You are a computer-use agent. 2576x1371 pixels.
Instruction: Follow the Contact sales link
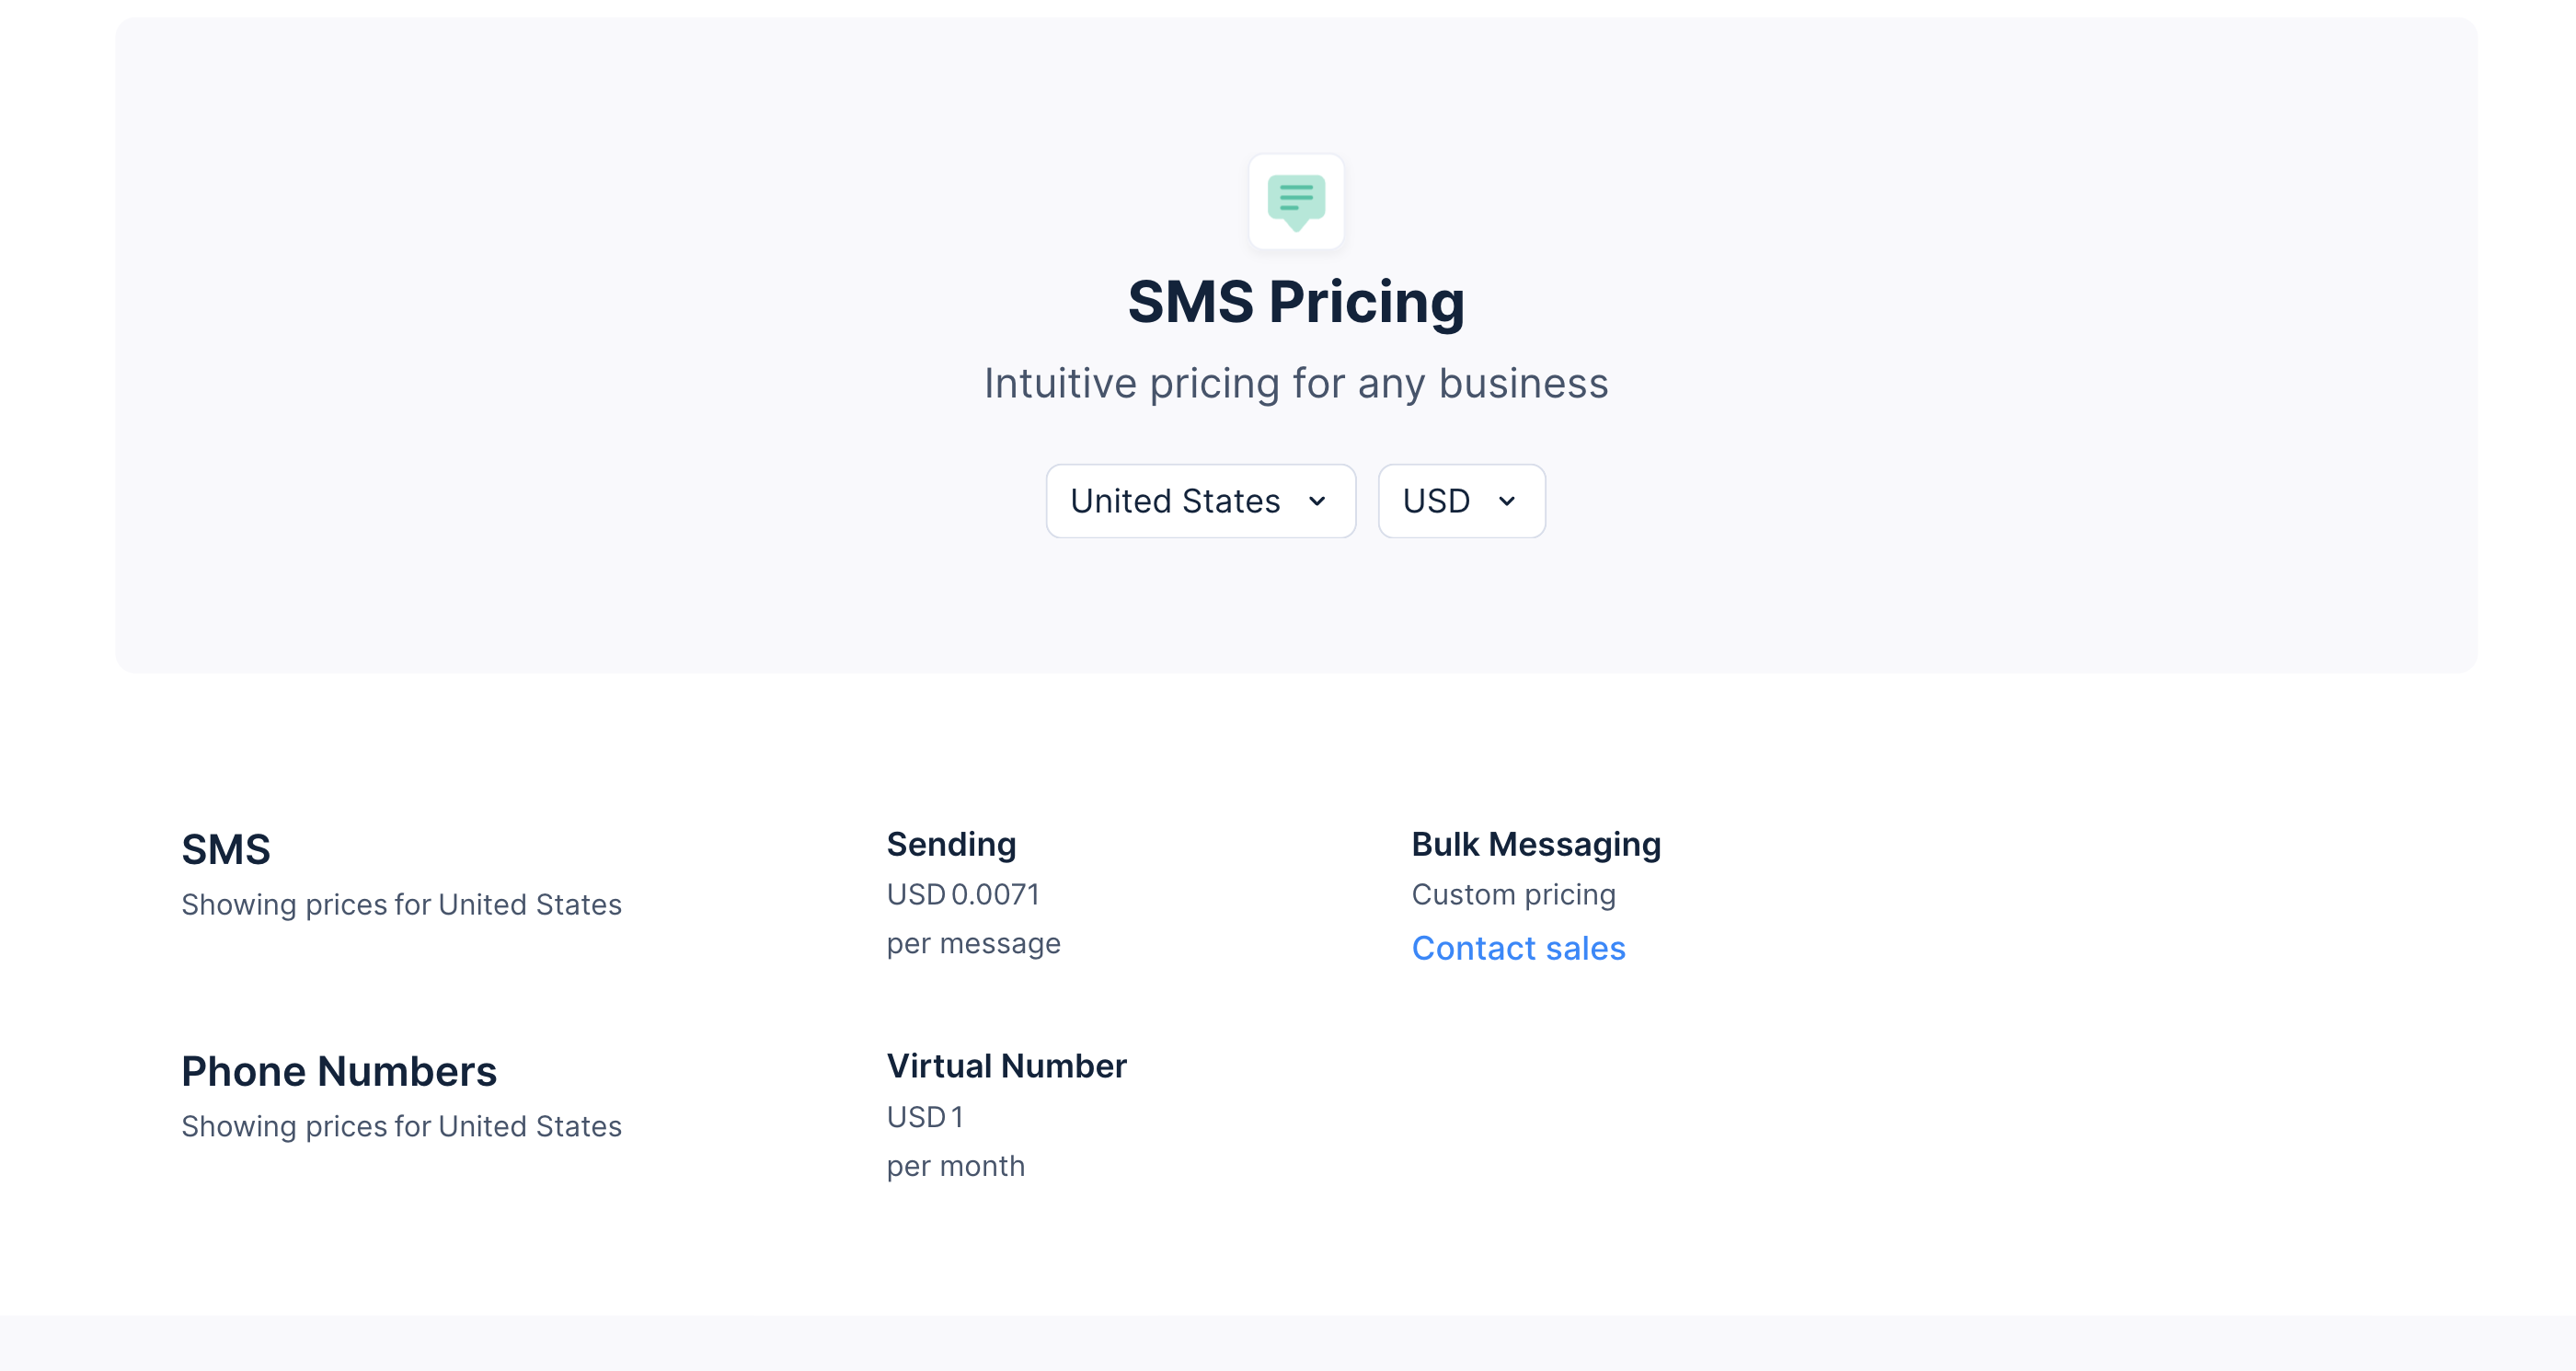pyautogui.click(x=1518, y=948)
